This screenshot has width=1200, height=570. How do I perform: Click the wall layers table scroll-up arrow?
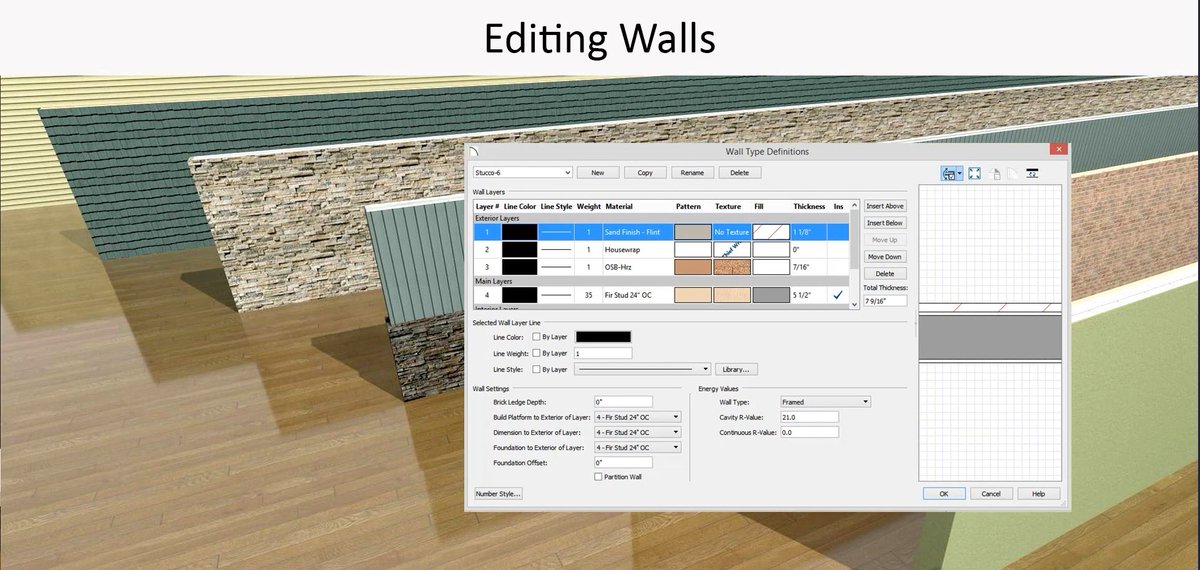coord(853,204)
